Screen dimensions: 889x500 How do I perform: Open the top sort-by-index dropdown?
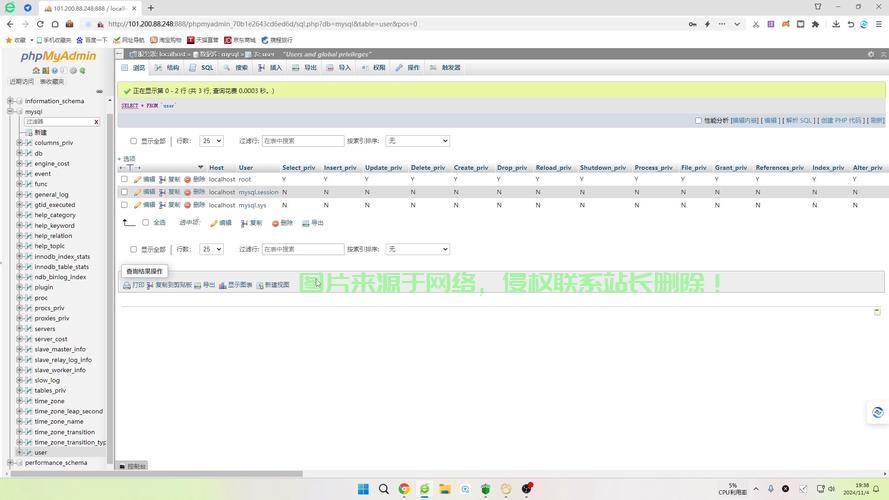[x=418, y=141]
